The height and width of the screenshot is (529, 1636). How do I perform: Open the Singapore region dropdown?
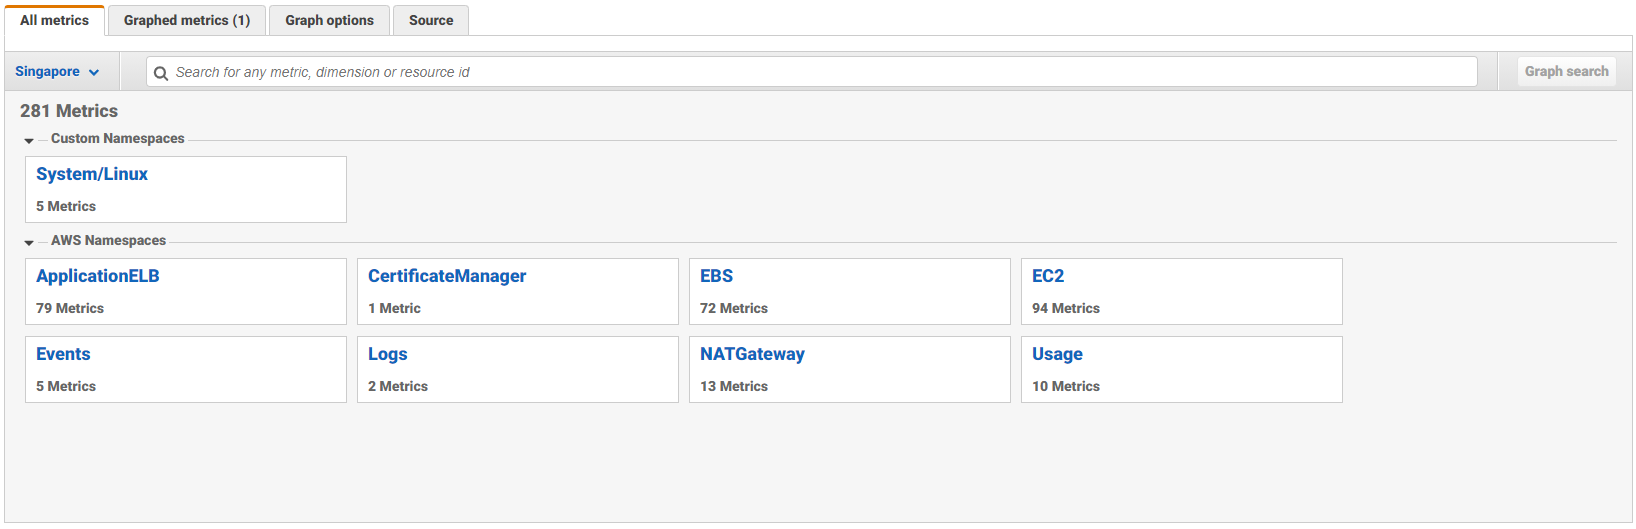coord(57,72)
